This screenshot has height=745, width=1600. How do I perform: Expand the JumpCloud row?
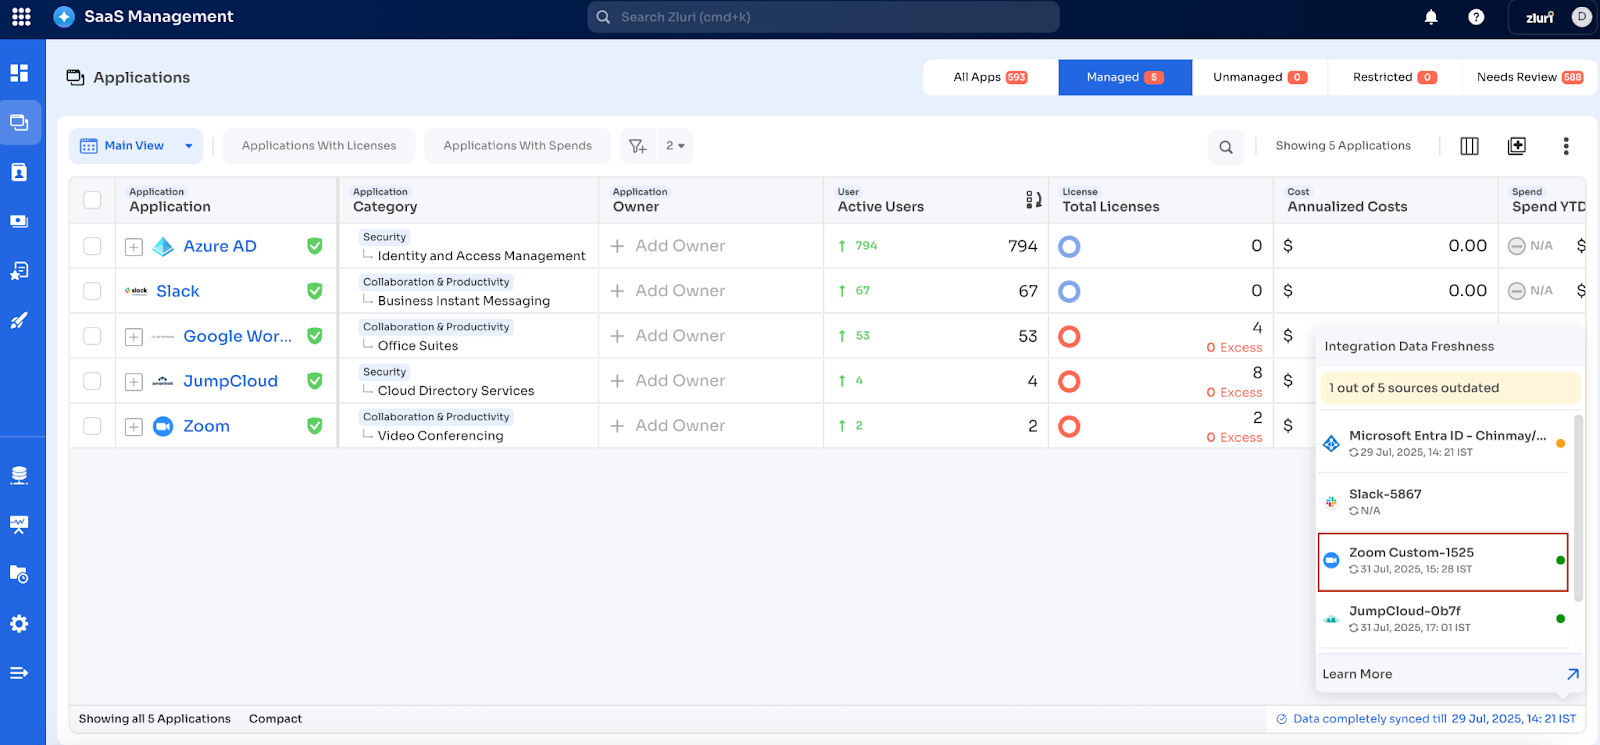(x=134, y=382)
